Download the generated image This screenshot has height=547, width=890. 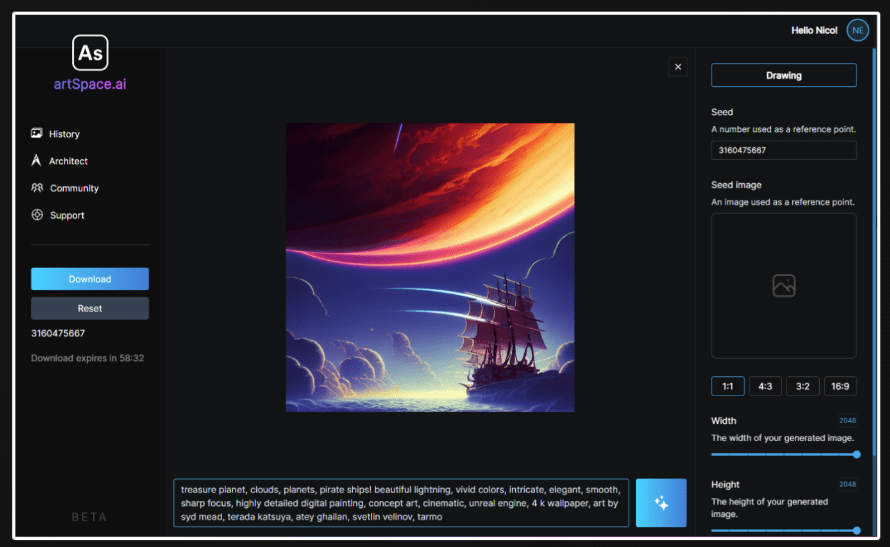tap(90, 279)
